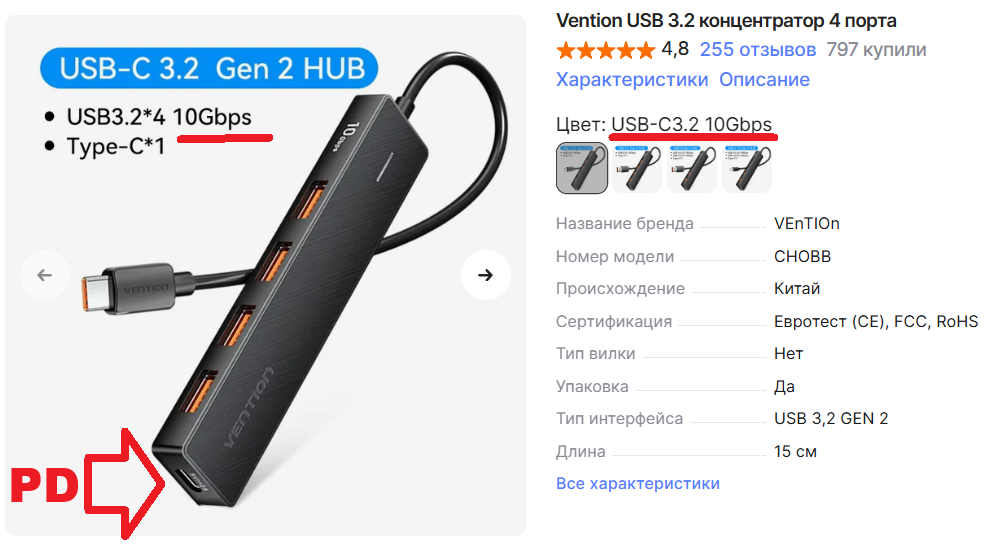Select the third color variant thumbnail
The height and width of the screenshot is (549, 1003).
(691, 168)
